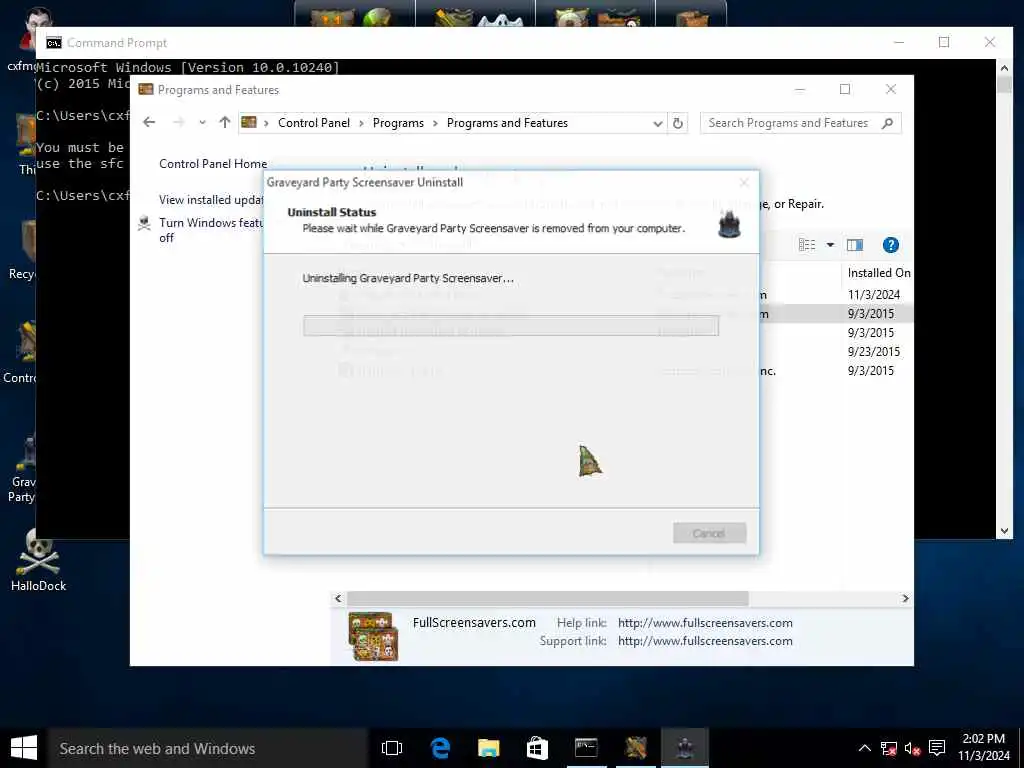Click taskbar clock showing 2:02 PM

[x=984, y=748]
